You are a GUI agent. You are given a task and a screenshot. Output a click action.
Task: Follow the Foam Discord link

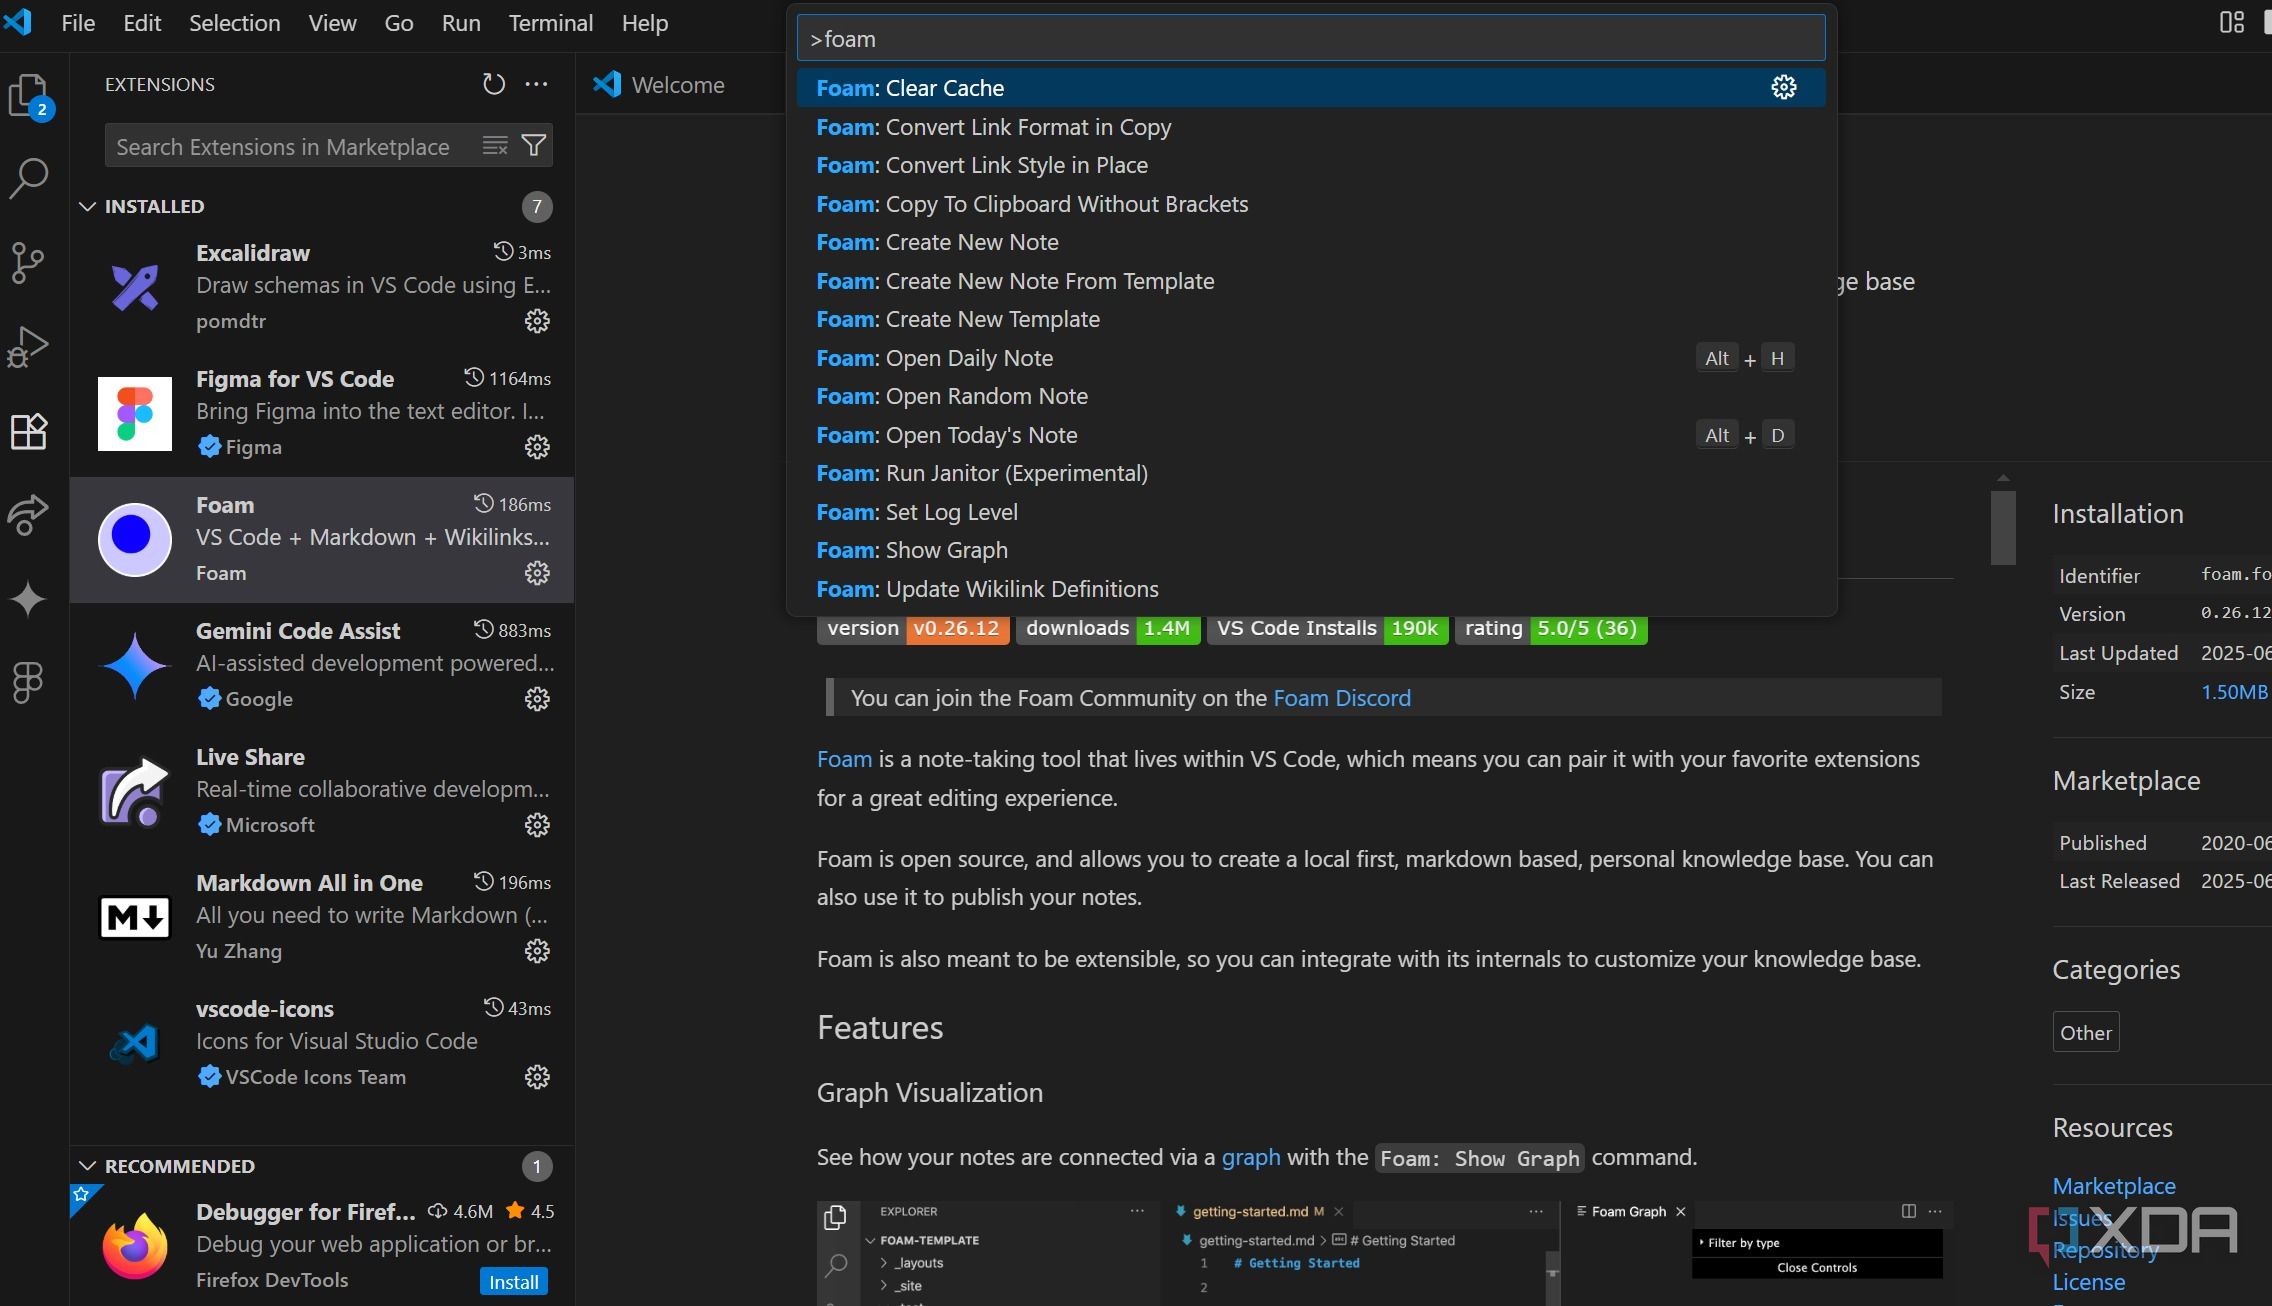click(1341, 698)
